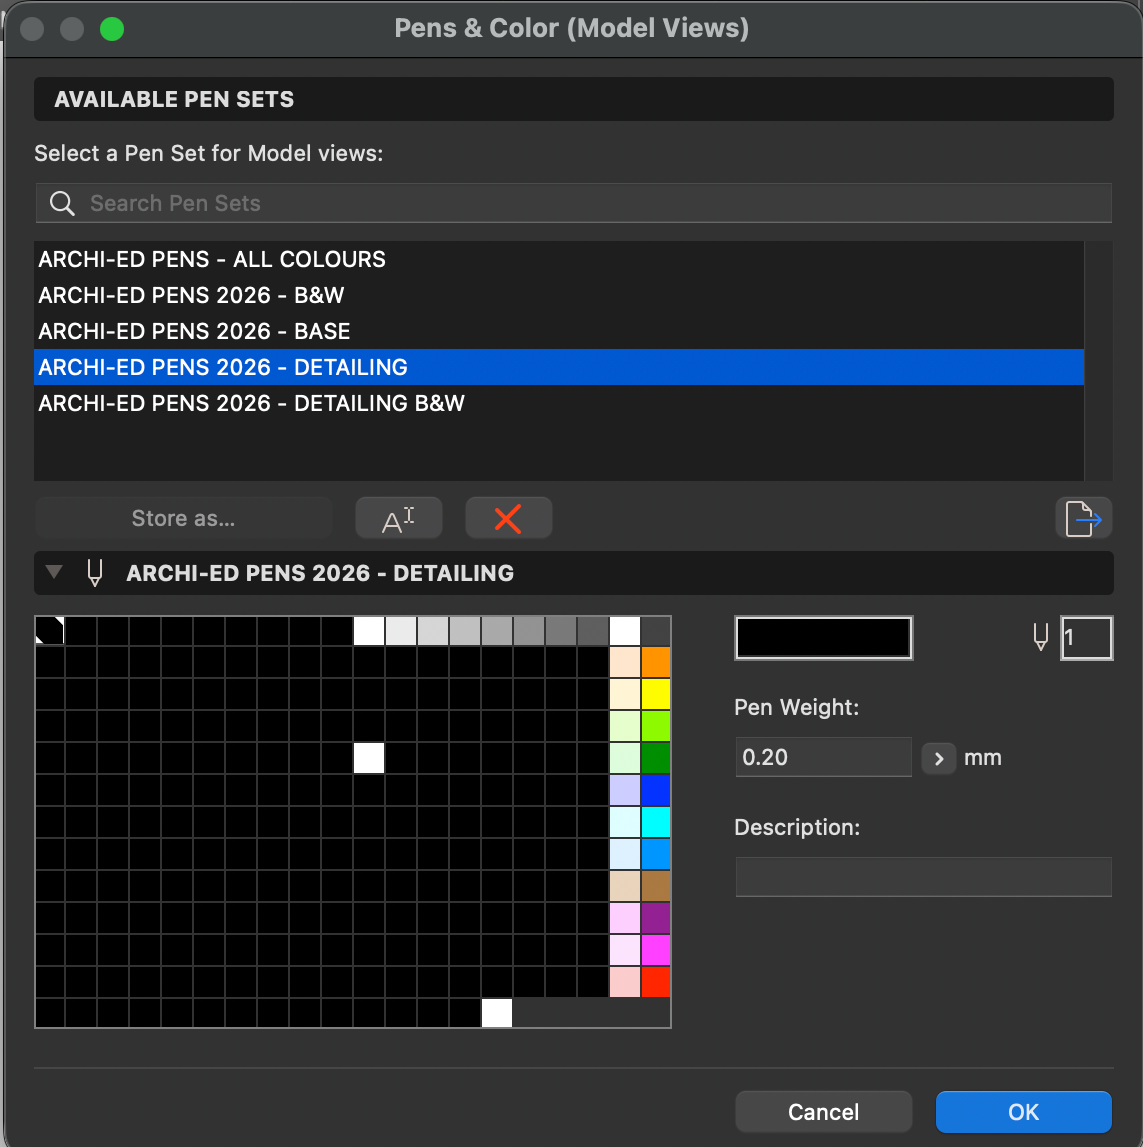Open the Pen Weight arrow popup

click(938, 758)
